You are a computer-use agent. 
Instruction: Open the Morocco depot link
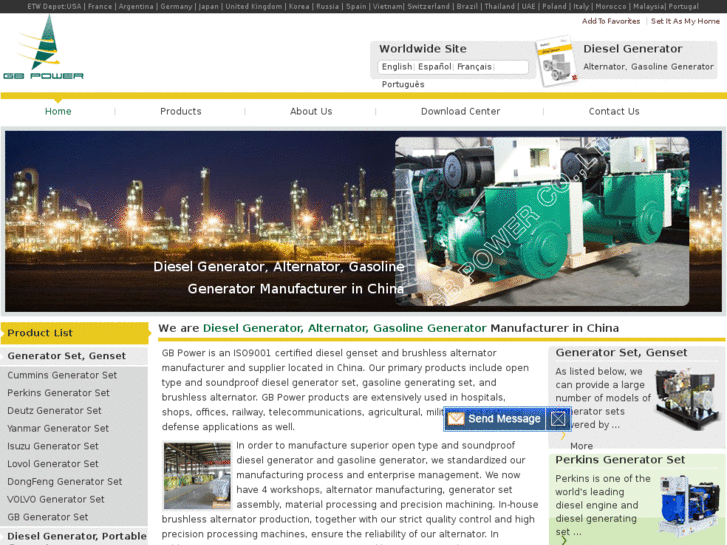click(611, 6)
